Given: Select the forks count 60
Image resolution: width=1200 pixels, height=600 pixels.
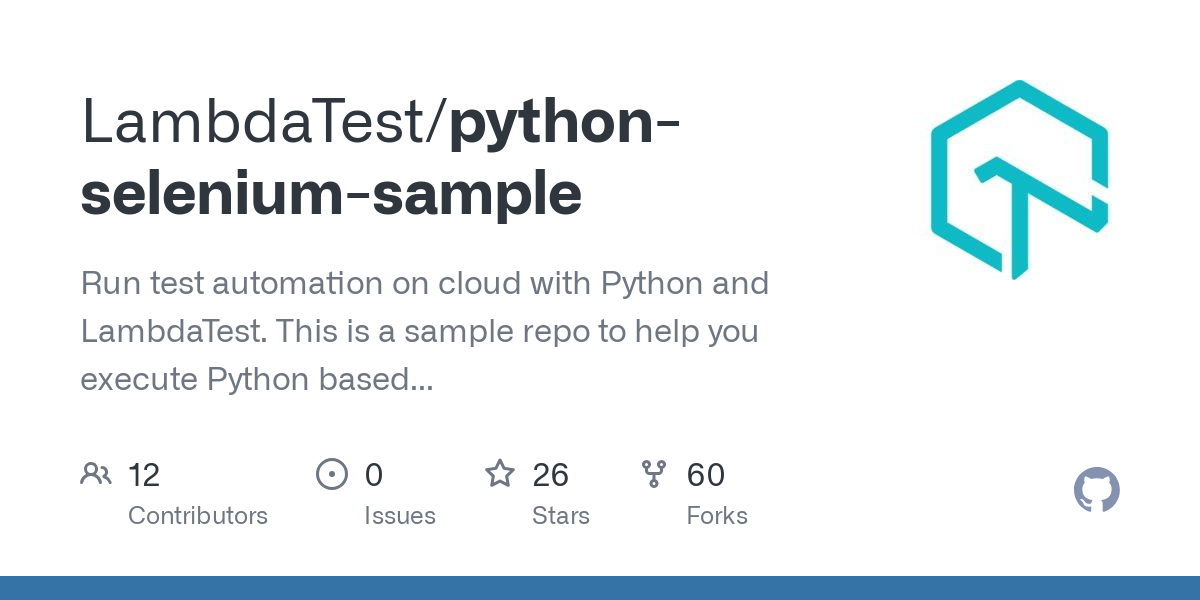Looking at the screenshot, I should pyautogui.click(x=706, y=475).
